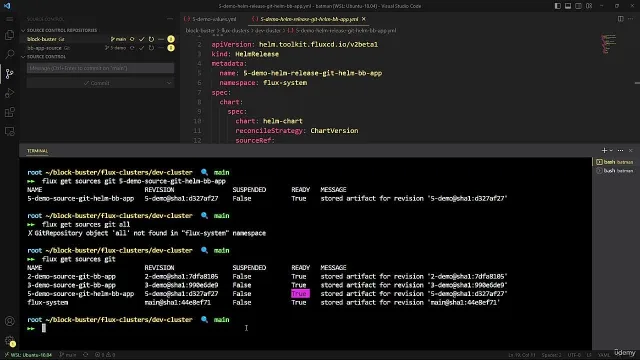Toggle primary side bar layout
The image size is (640, 360).
558,6
